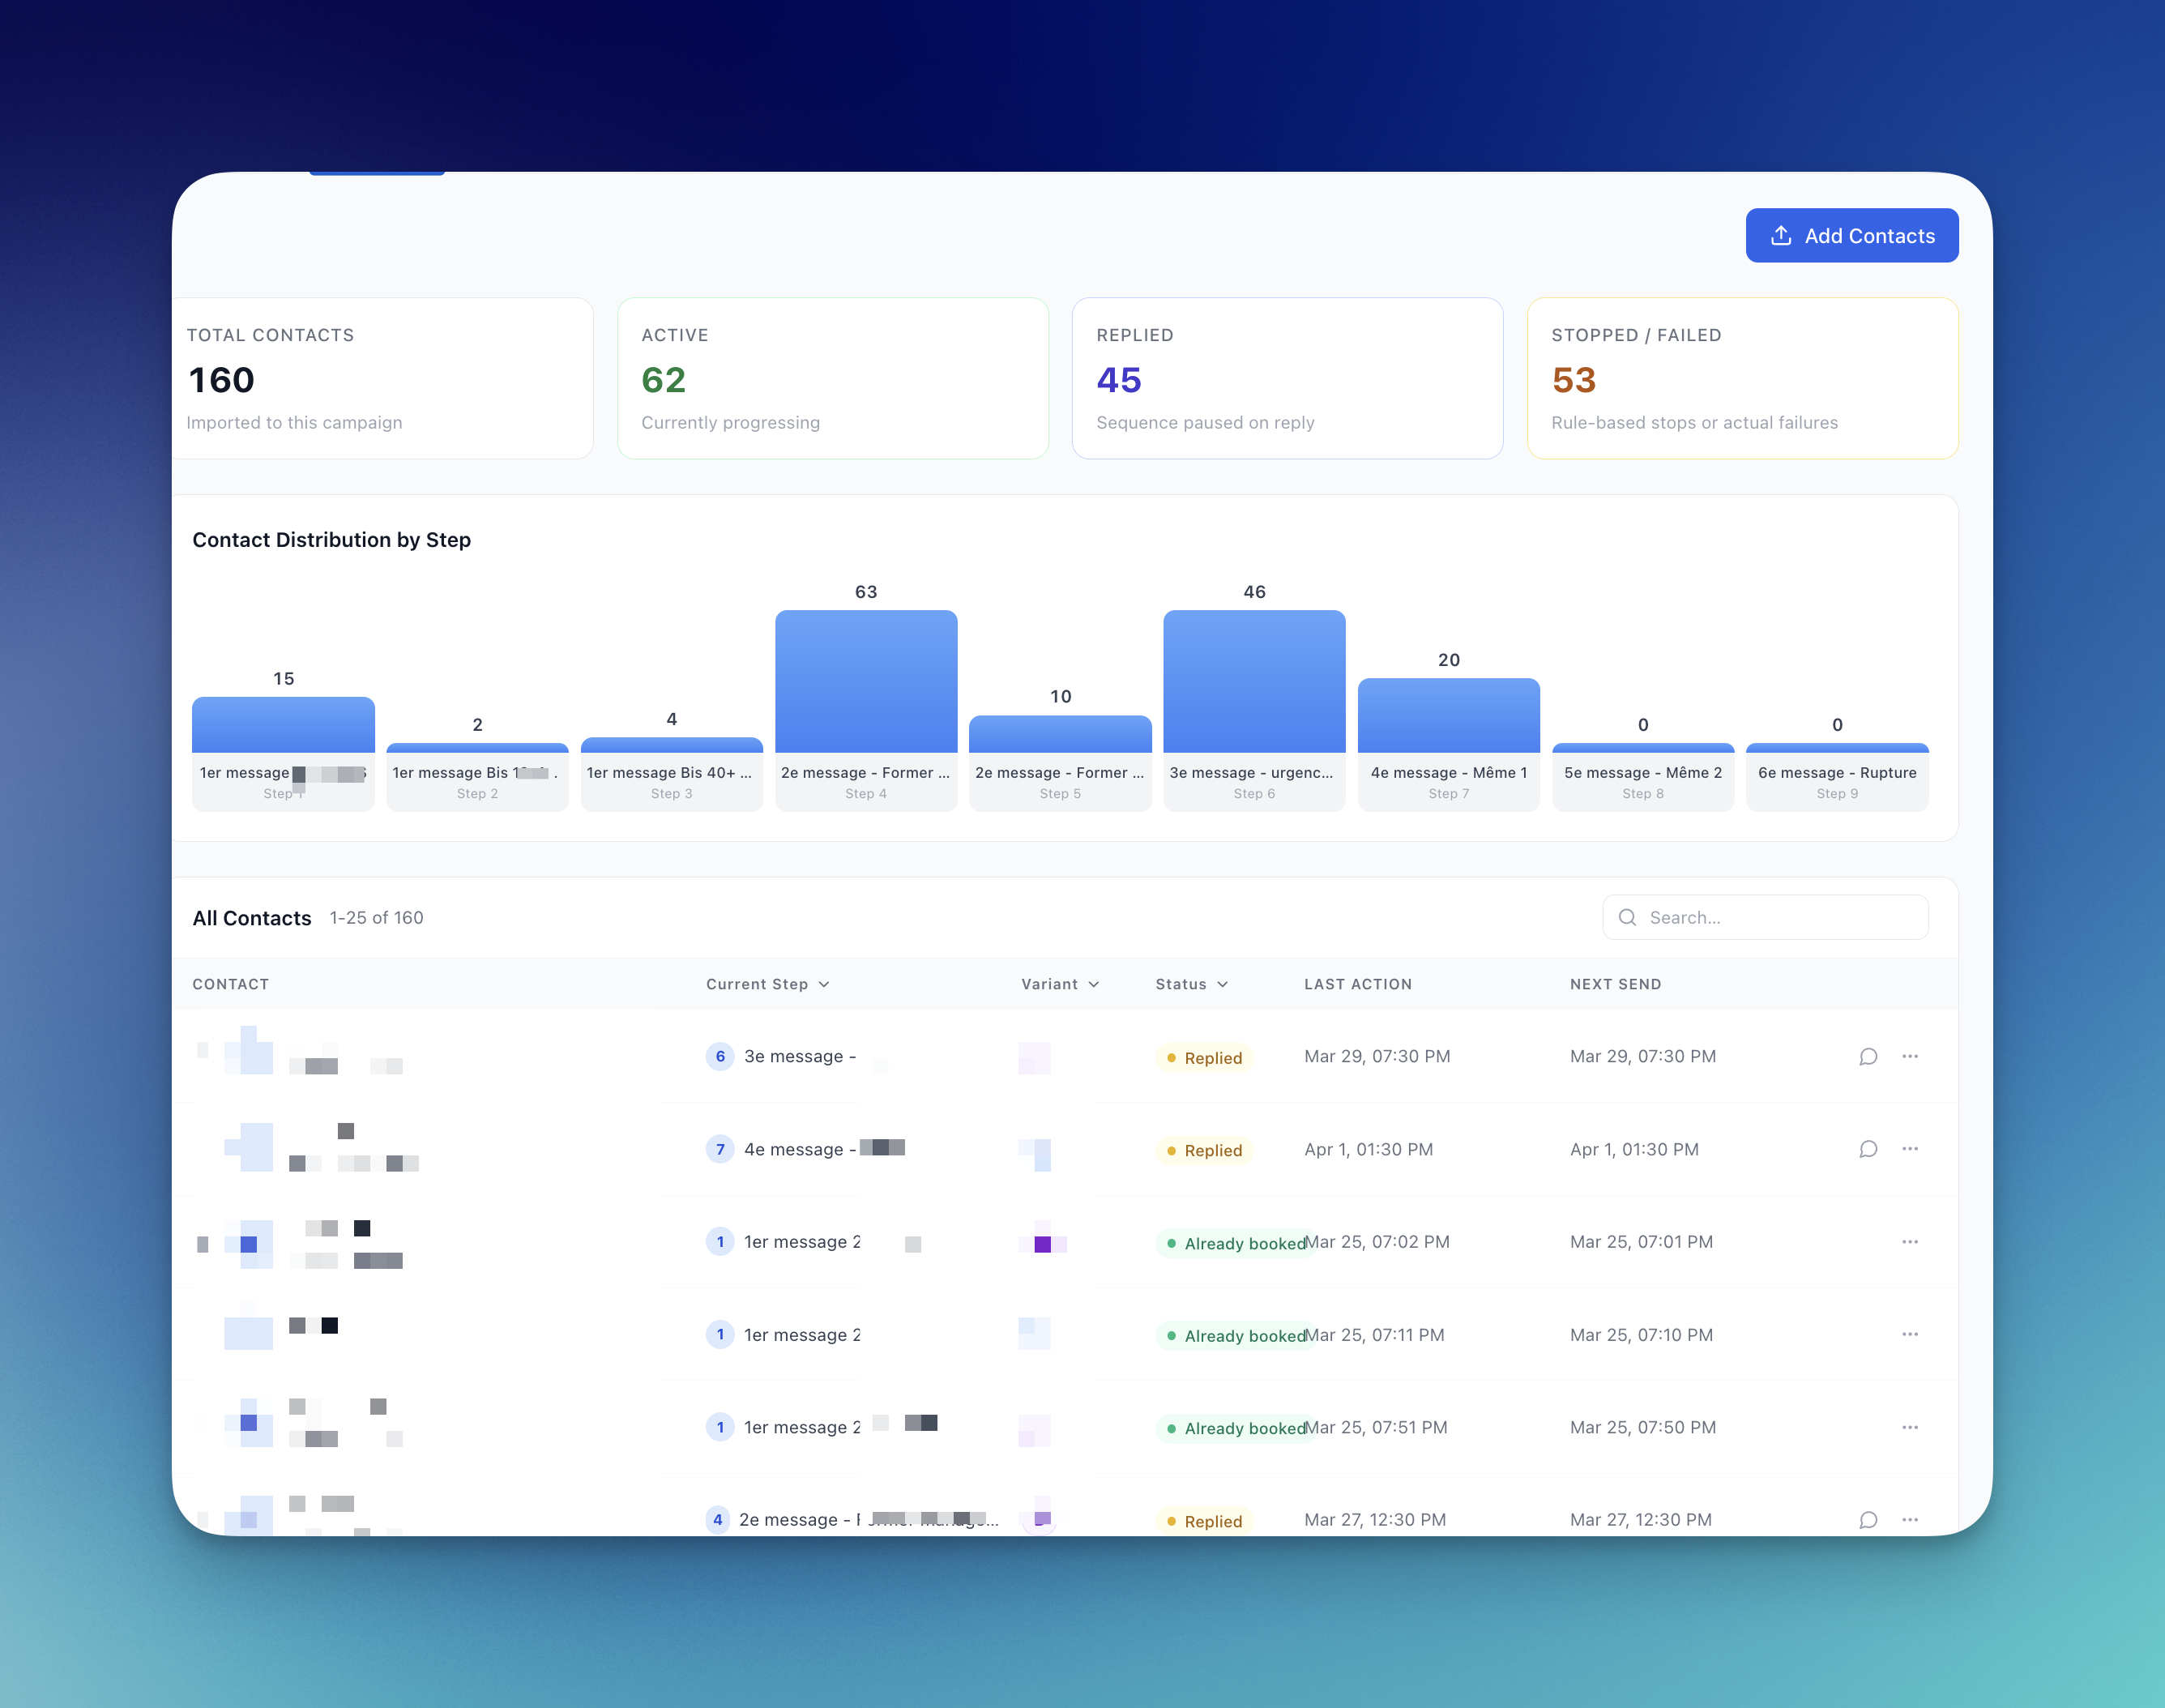Open more options for Mar 25, 07:11 PM row

click(1909, 1335)
